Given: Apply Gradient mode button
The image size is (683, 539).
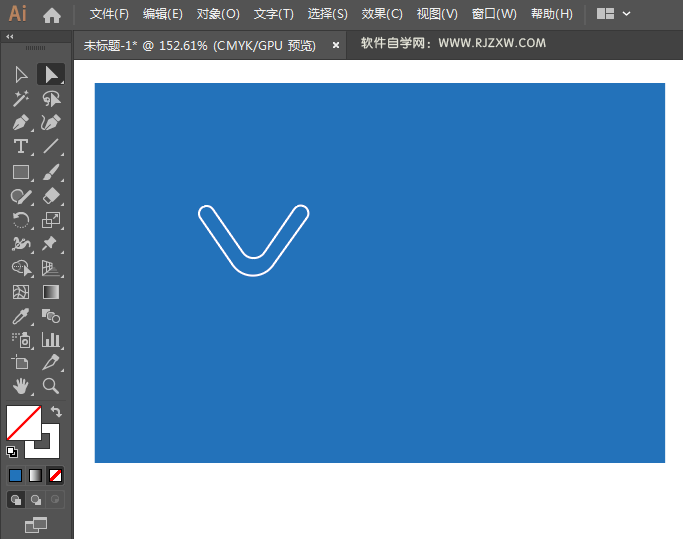Looking at the screenshot, I should click(35, 475).
